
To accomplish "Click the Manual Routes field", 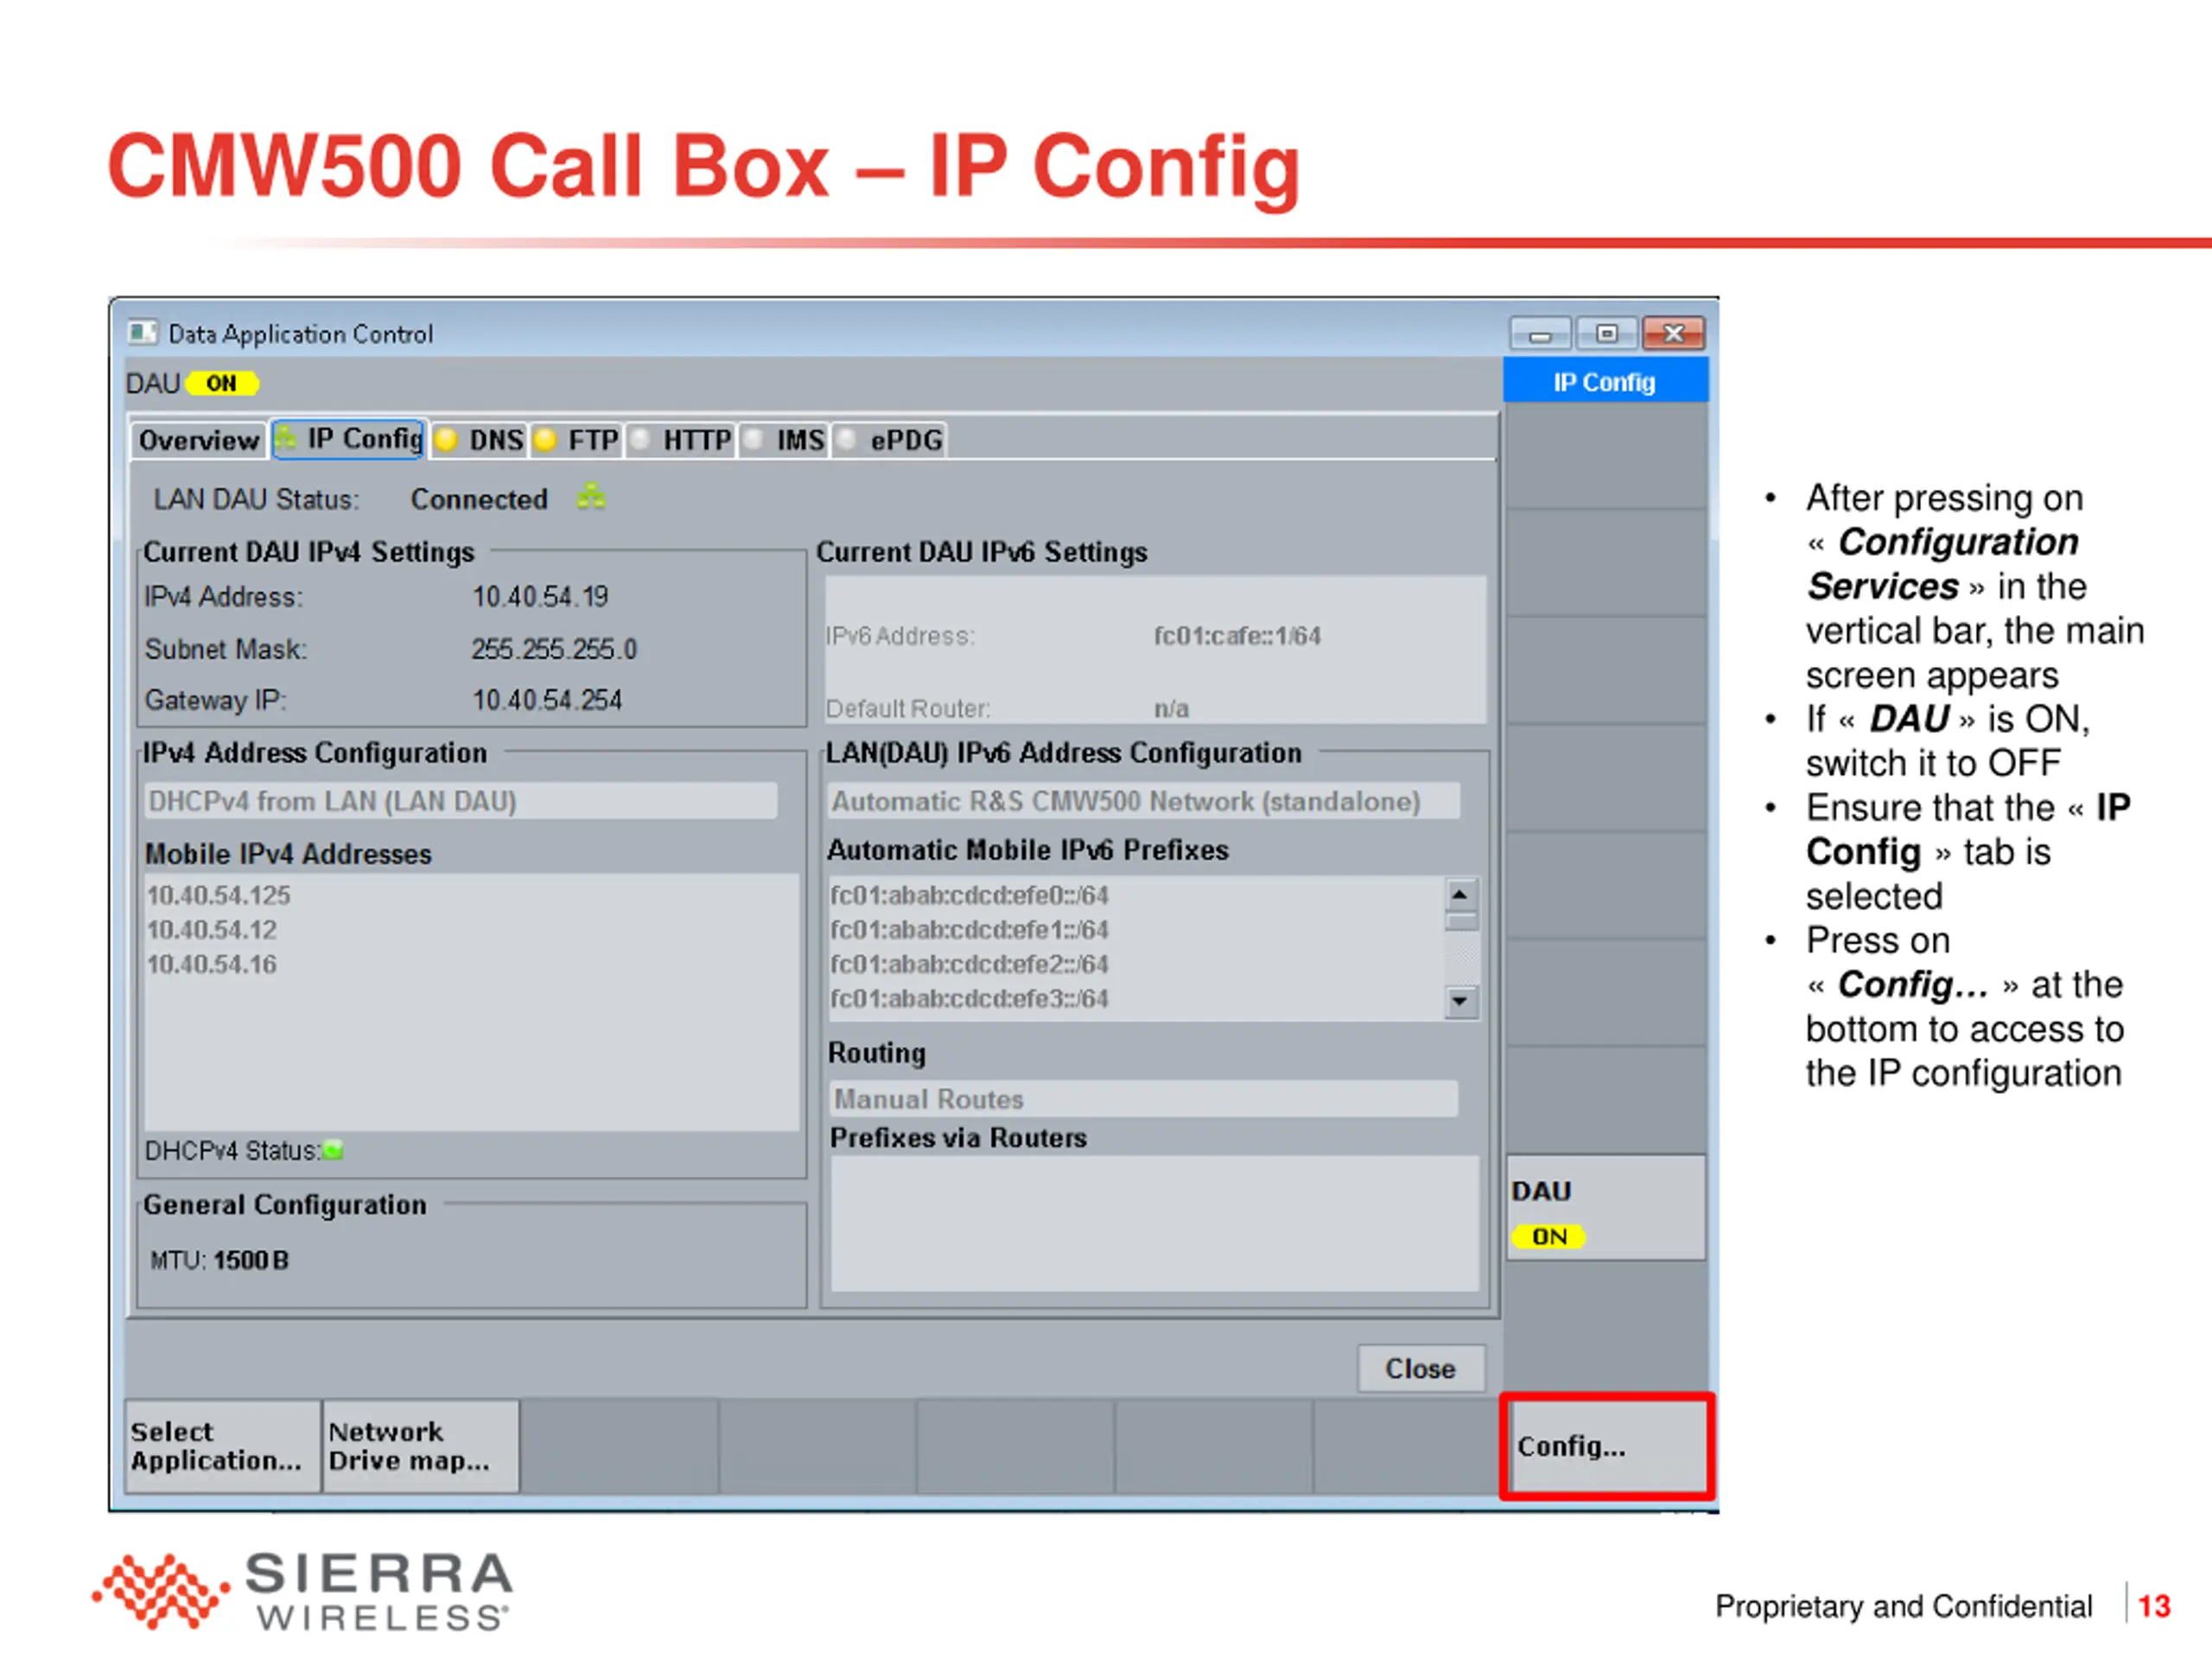I will pos(1143,1099).
